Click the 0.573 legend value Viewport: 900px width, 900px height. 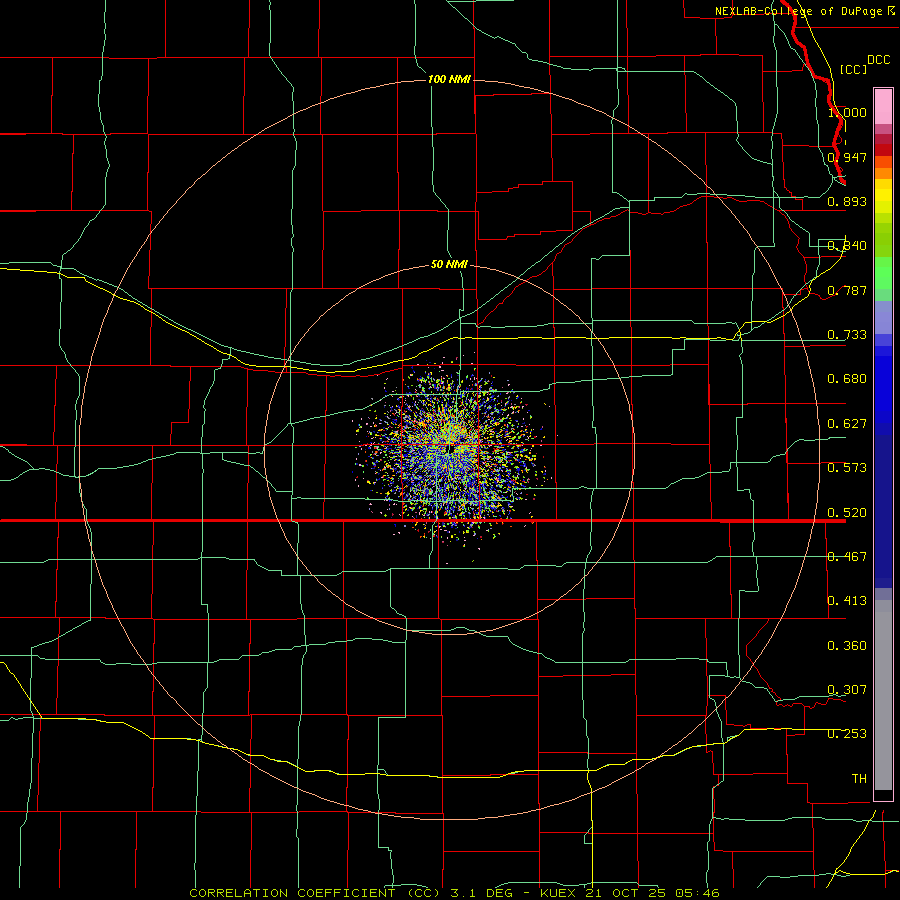coord(847,468)
